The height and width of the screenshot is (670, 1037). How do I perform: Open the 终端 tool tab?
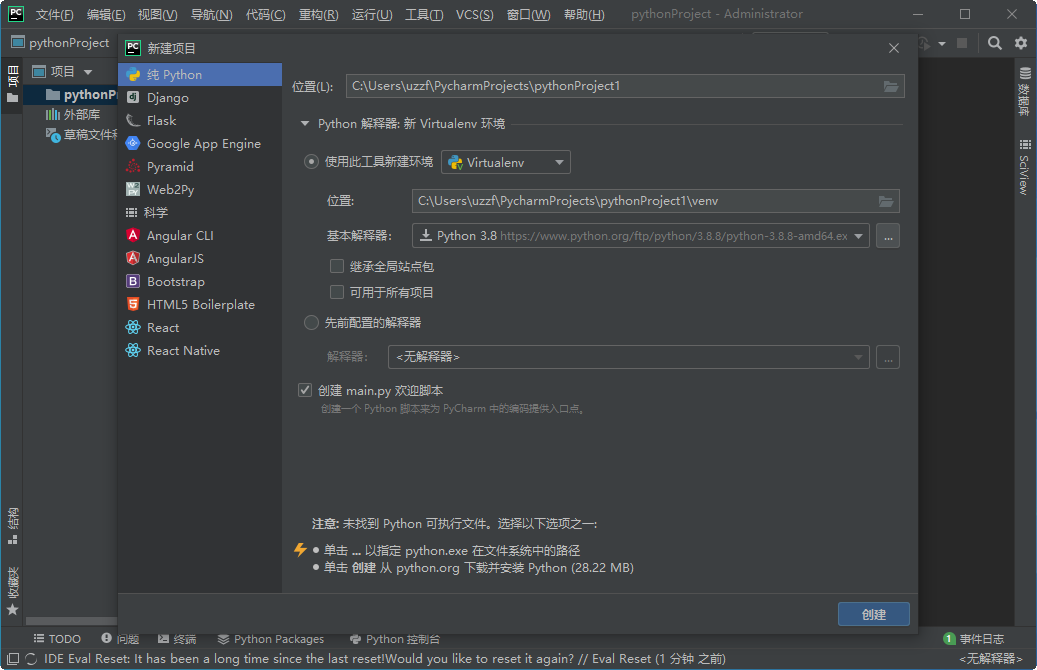coord(177,639)
